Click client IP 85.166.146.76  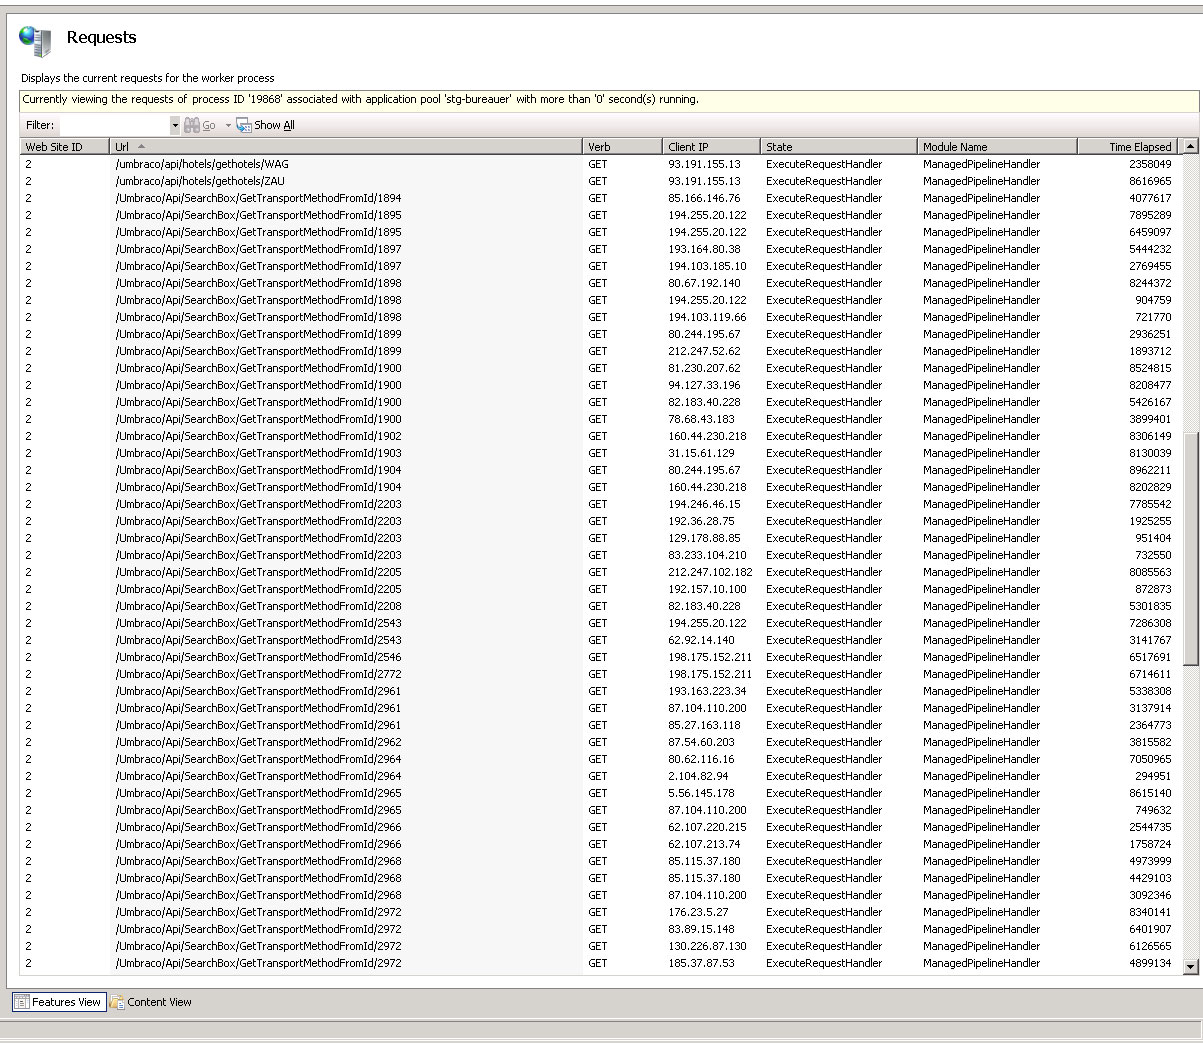click(x=704, y=198)
